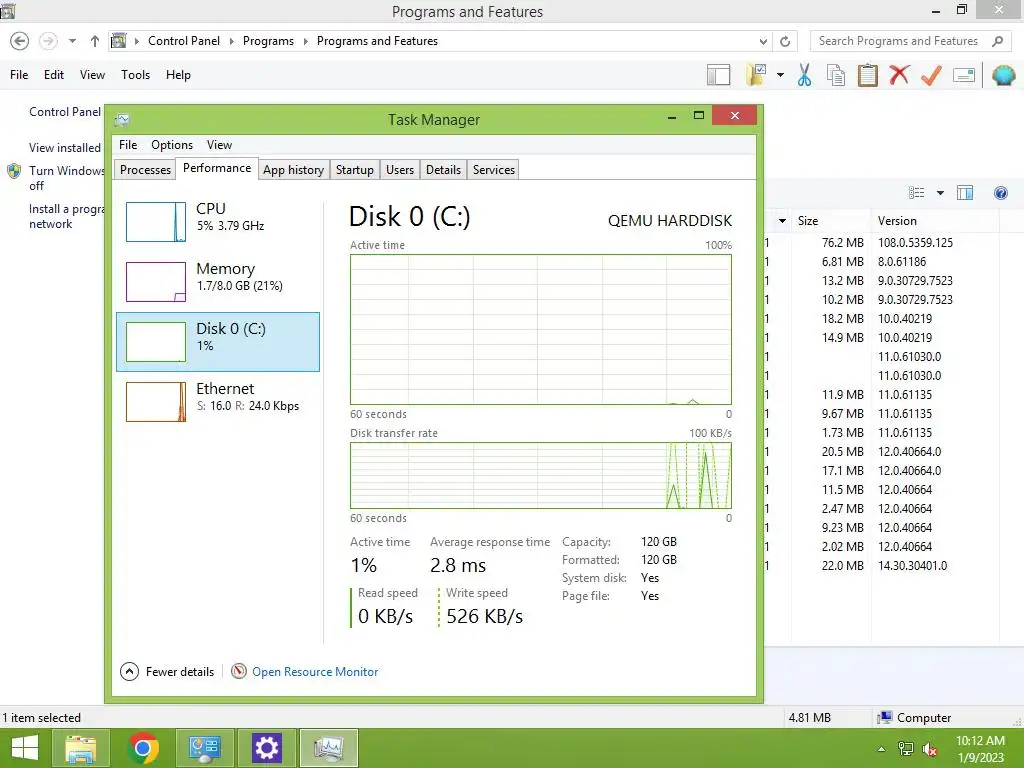Screen dimensions: 1024x768
Task: Open recent locations dropdown arrow
Action: (72, 41)
